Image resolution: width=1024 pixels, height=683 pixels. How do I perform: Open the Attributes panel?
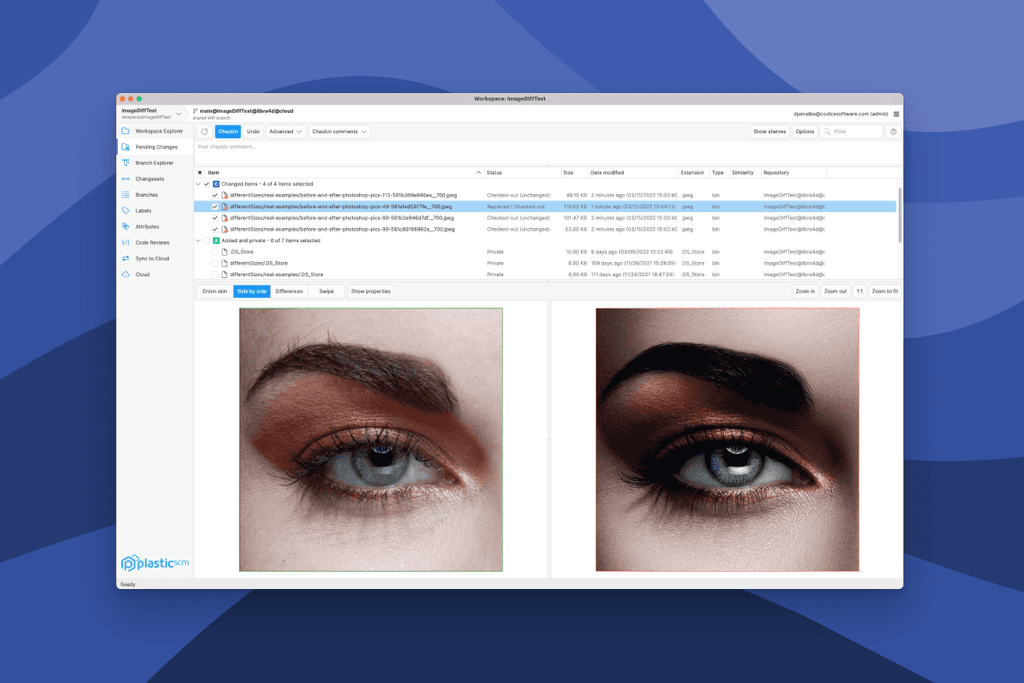[x=153, y=227]
